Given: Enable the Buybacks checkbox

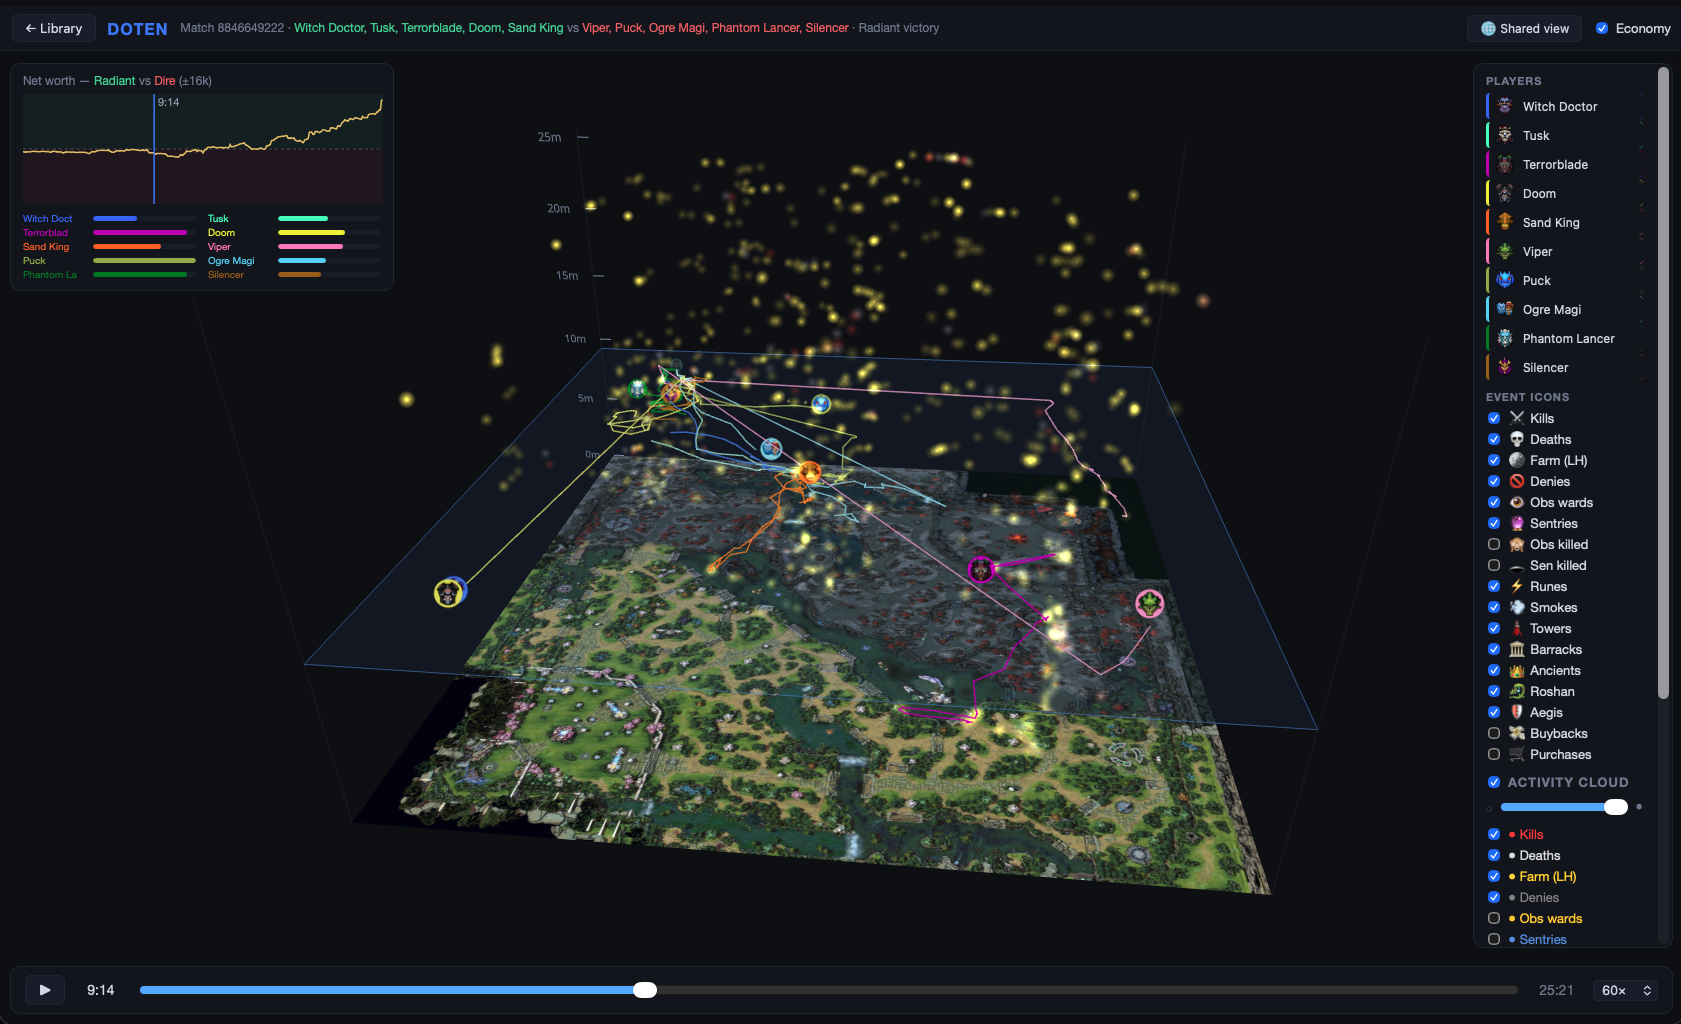Looking at the screenshot, I should pos(1494,733).
